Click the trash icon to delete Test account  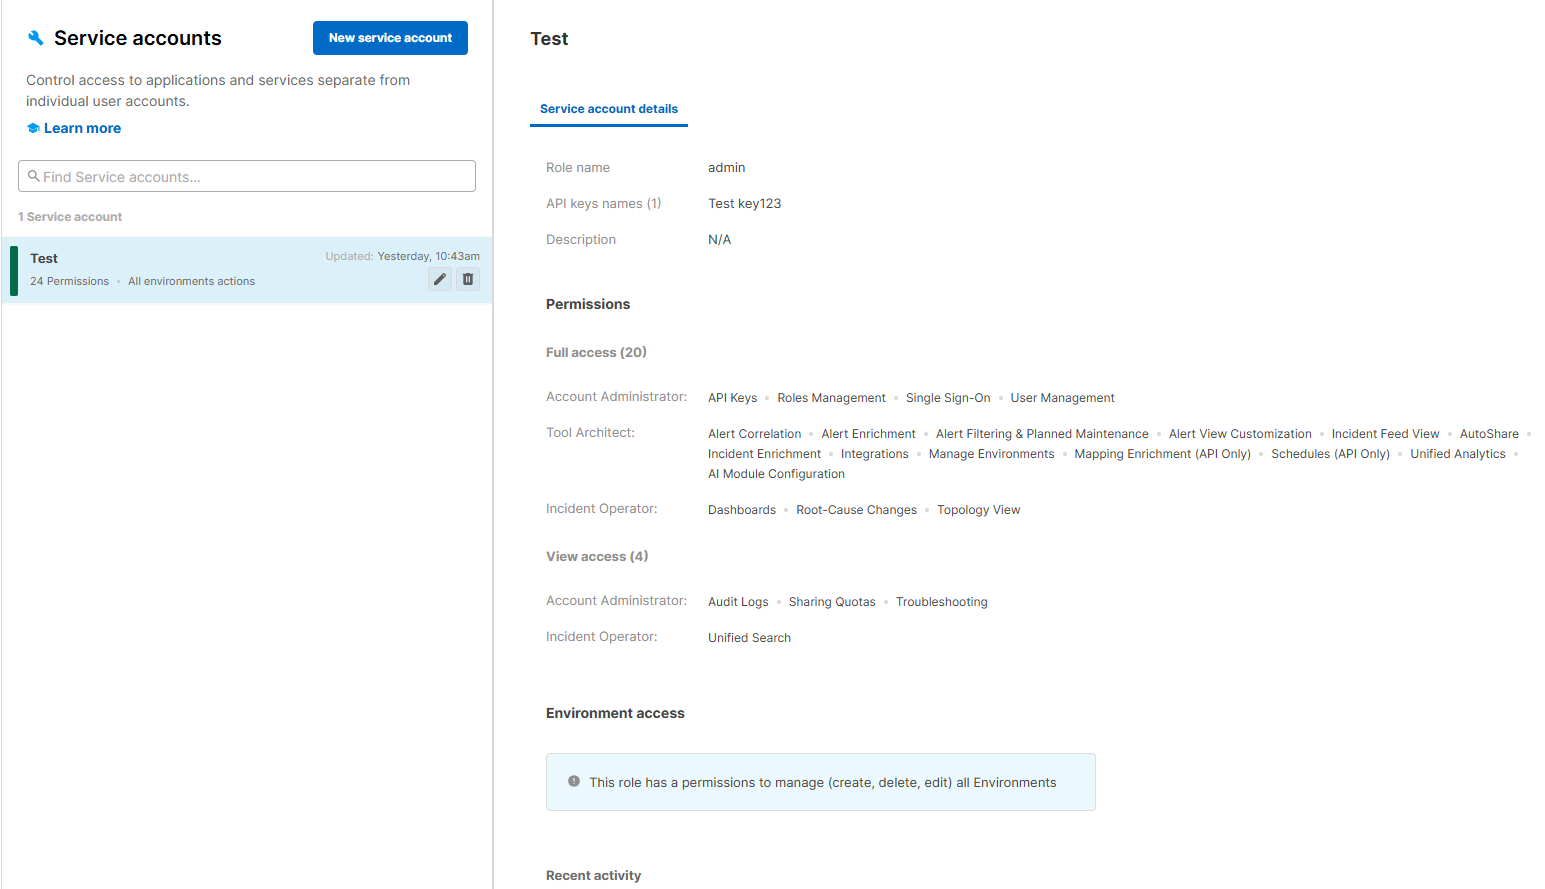click(x=467, y=279)
